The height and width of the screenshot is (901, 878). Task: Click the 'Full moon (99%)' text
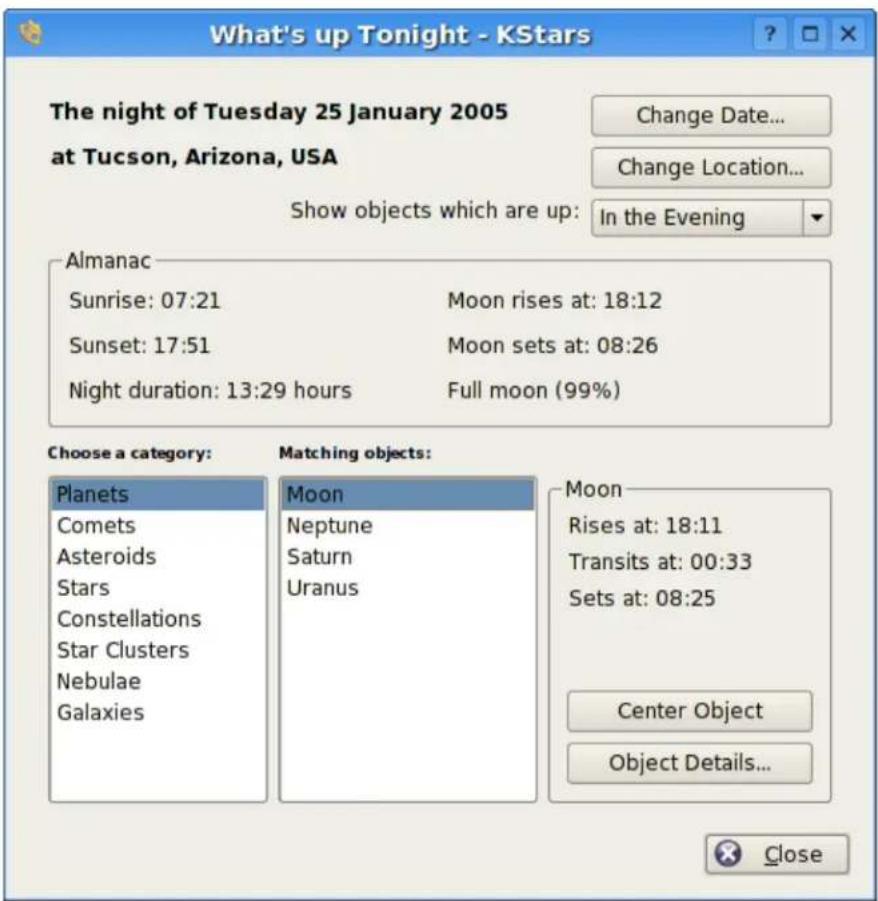[534, 390]
